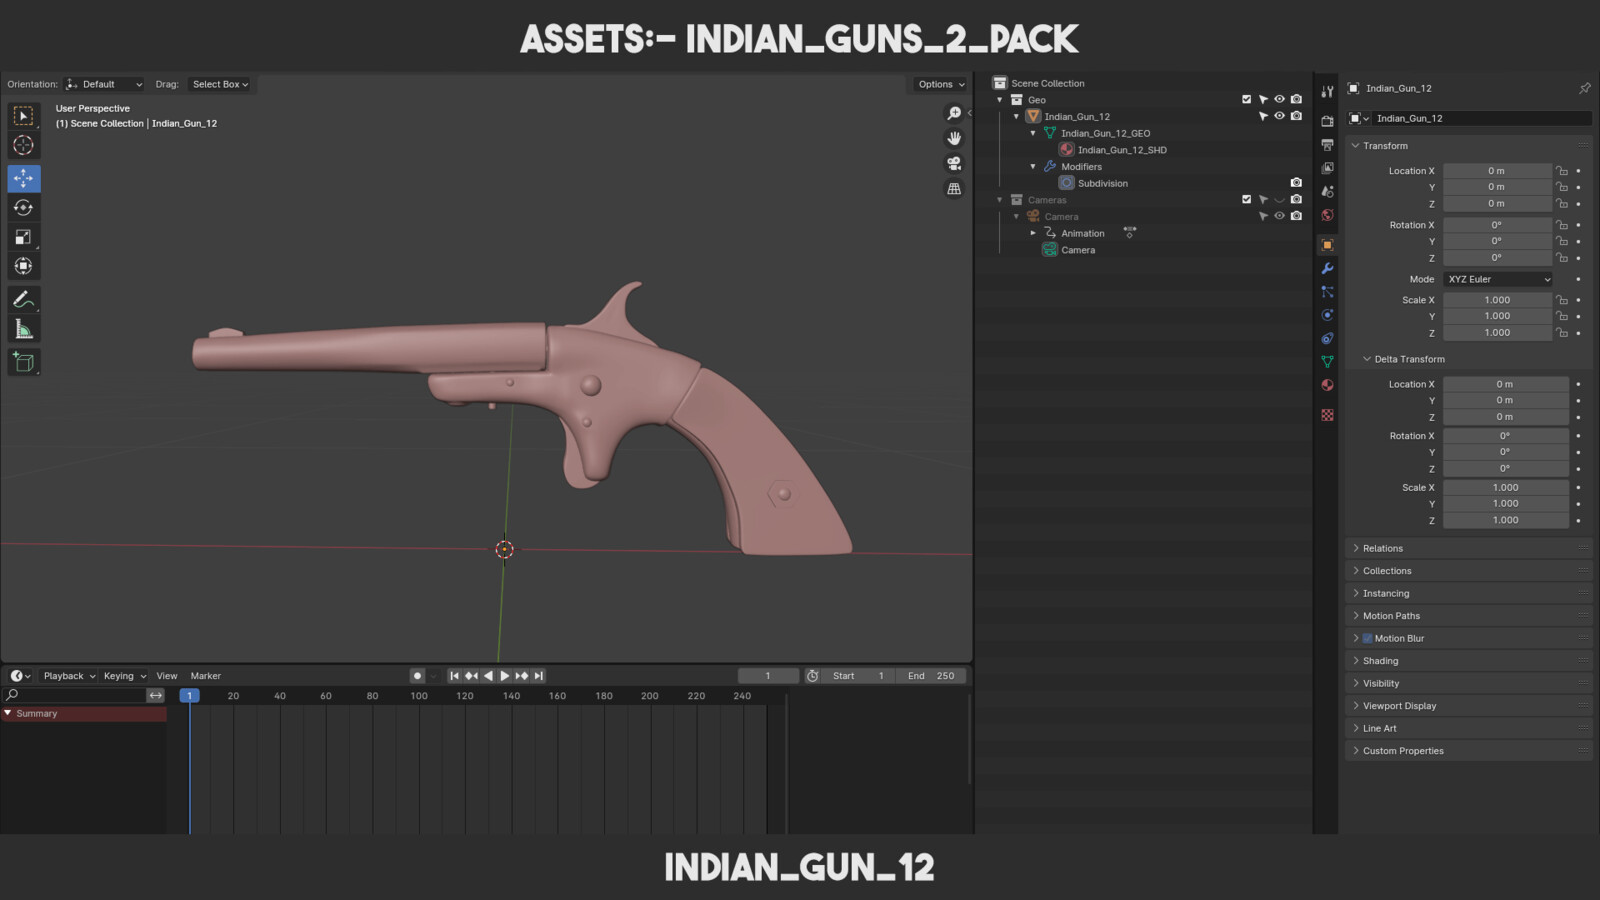The height and width of the screenshot is (900, 1600).
Task: Select the Select Box tool in viewport toolbar
Action: [x=23, y=116]
